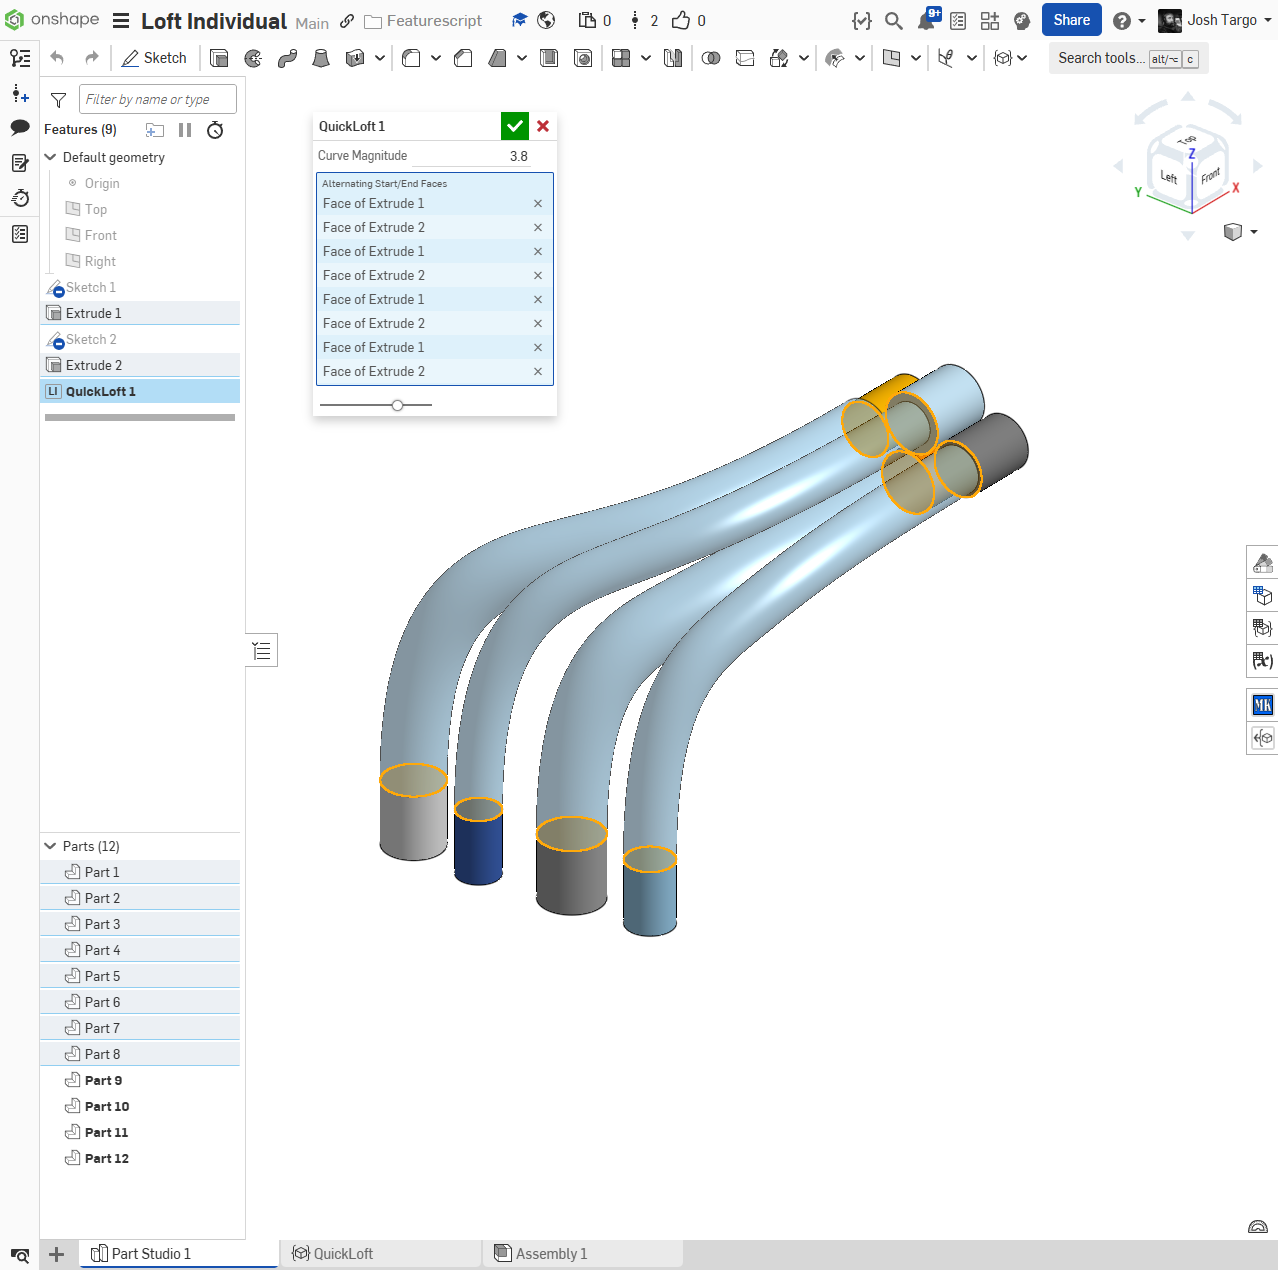Click the Boolean tool icon
Viewport: 1278px width, 1270px height.
click(x=711, y=58)
